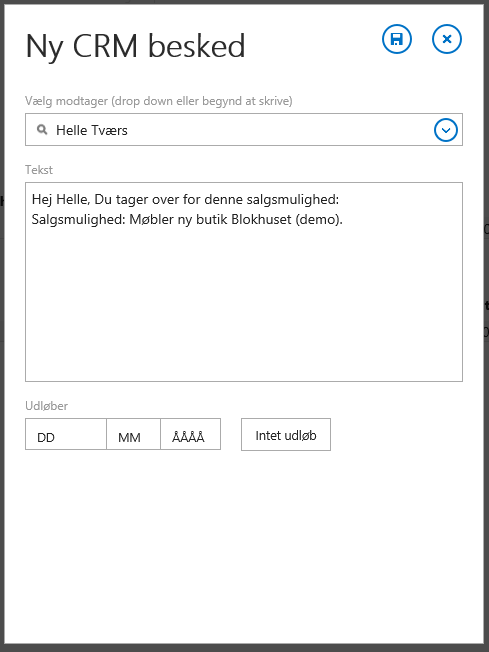Click empty area inside the Tekst box
Screen dimensions: 489x652
click(244, 304)
